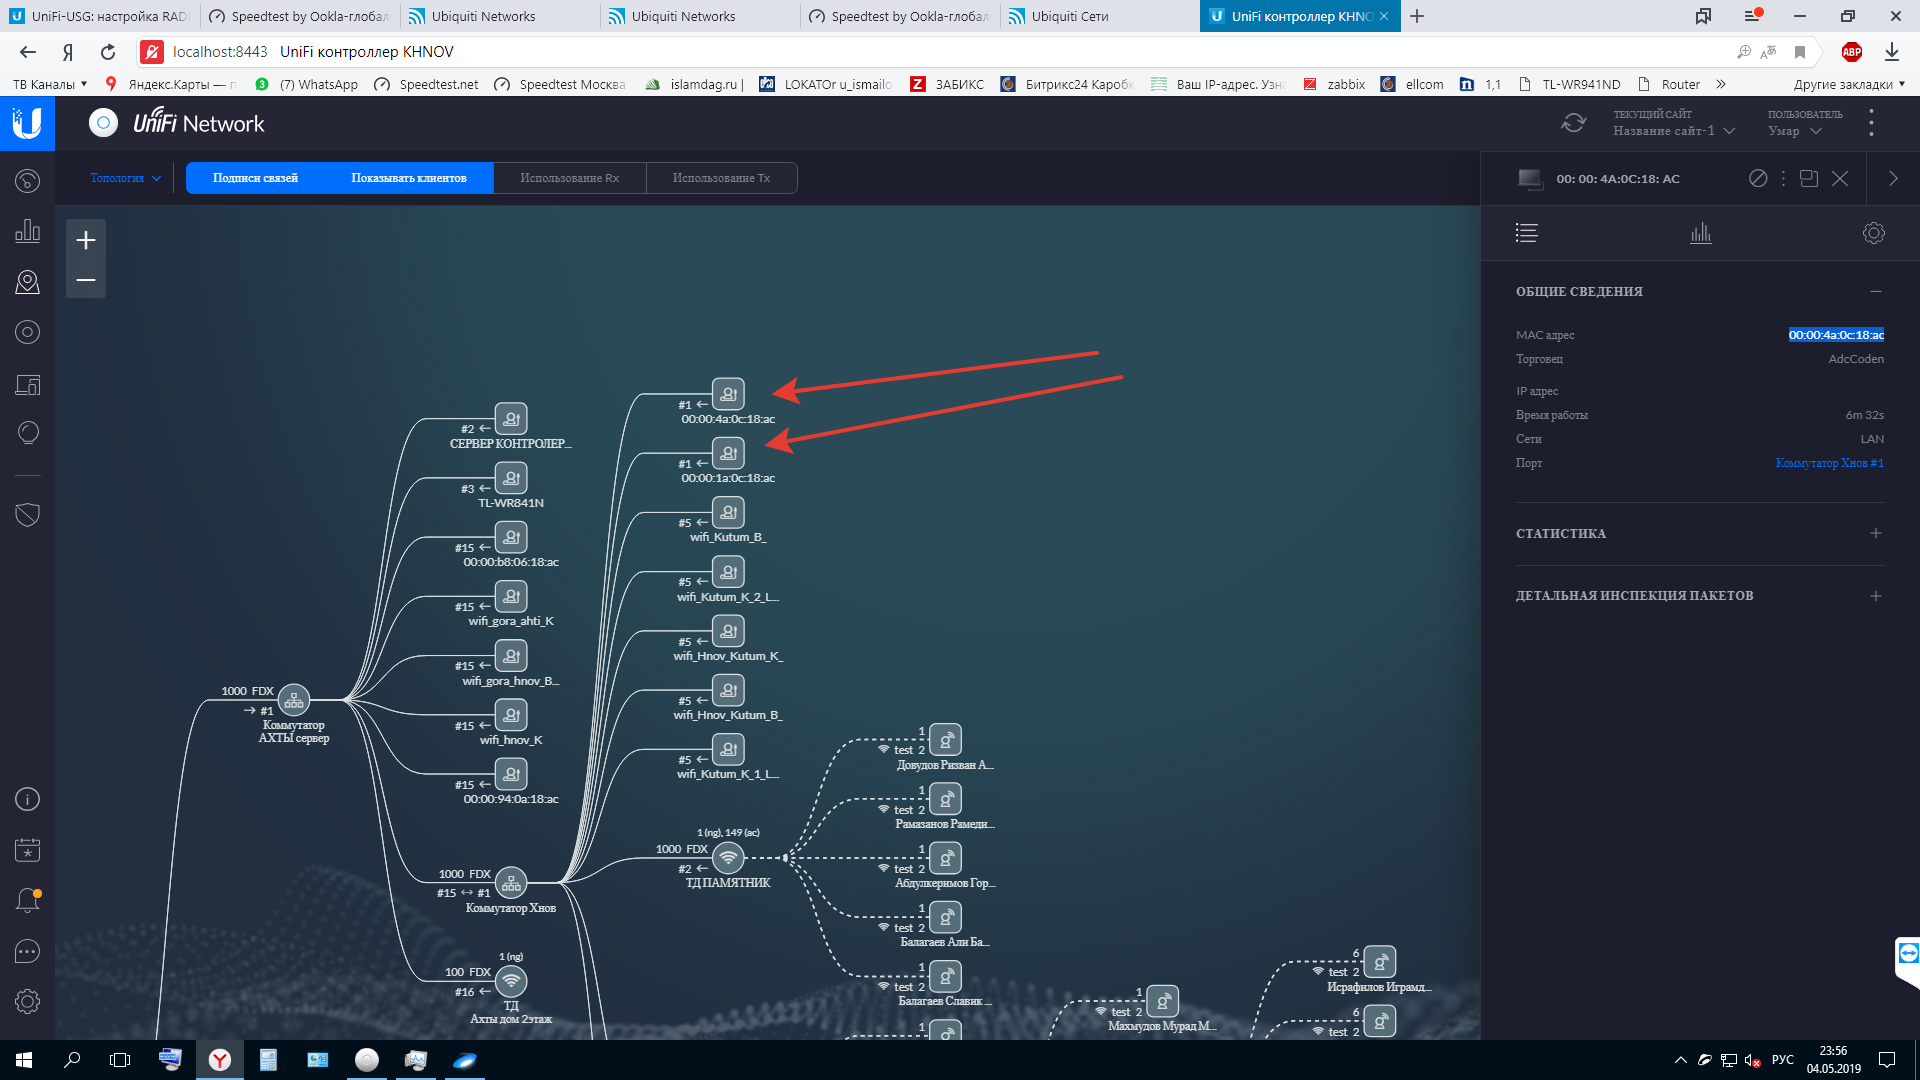Select the Коммутатор Хнов switch node

click(511, 883)
